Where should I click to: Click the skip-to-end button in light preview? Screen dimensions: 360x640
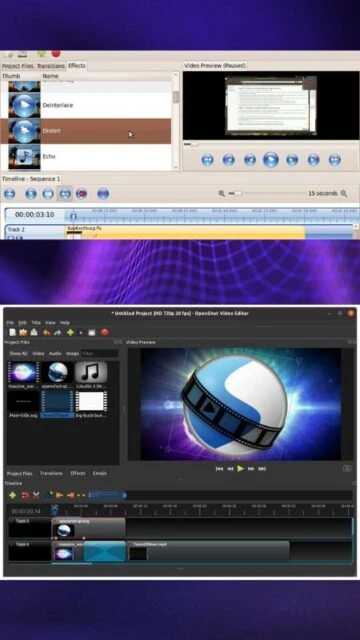pyautogui.click(x=335, y=160)
